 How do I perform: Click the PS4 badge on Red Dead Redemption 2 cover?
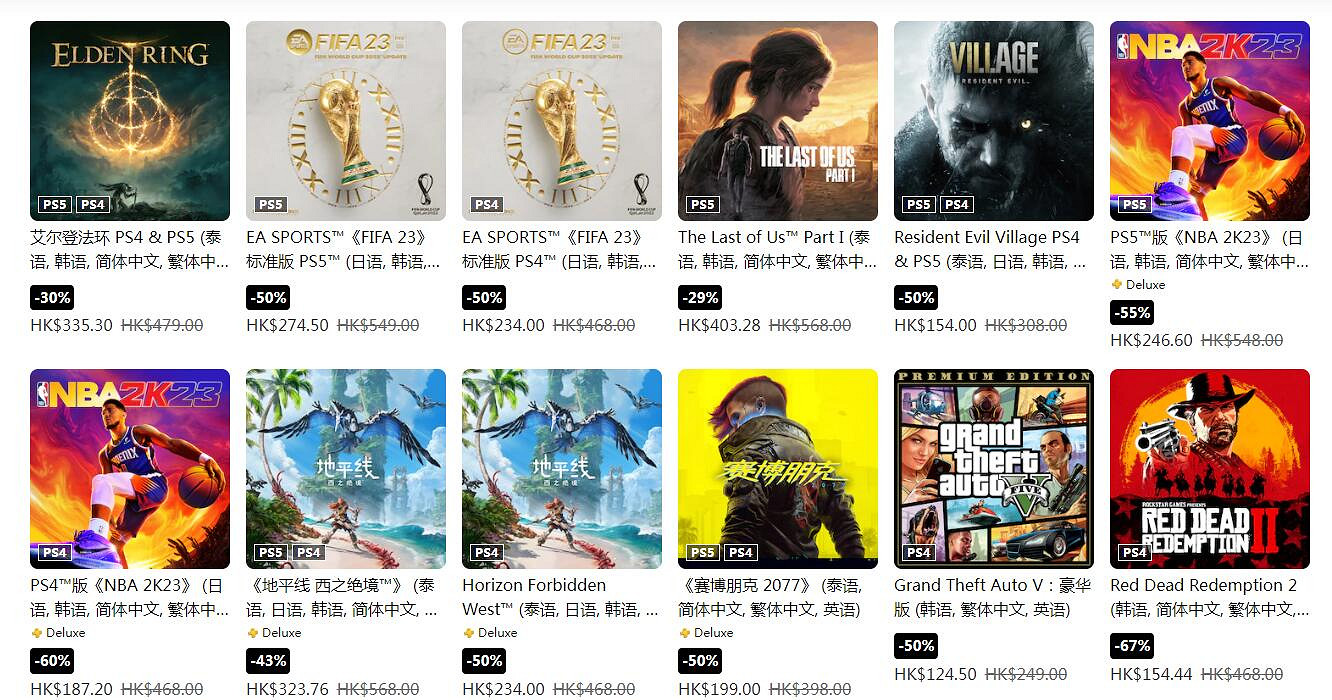1135,552
